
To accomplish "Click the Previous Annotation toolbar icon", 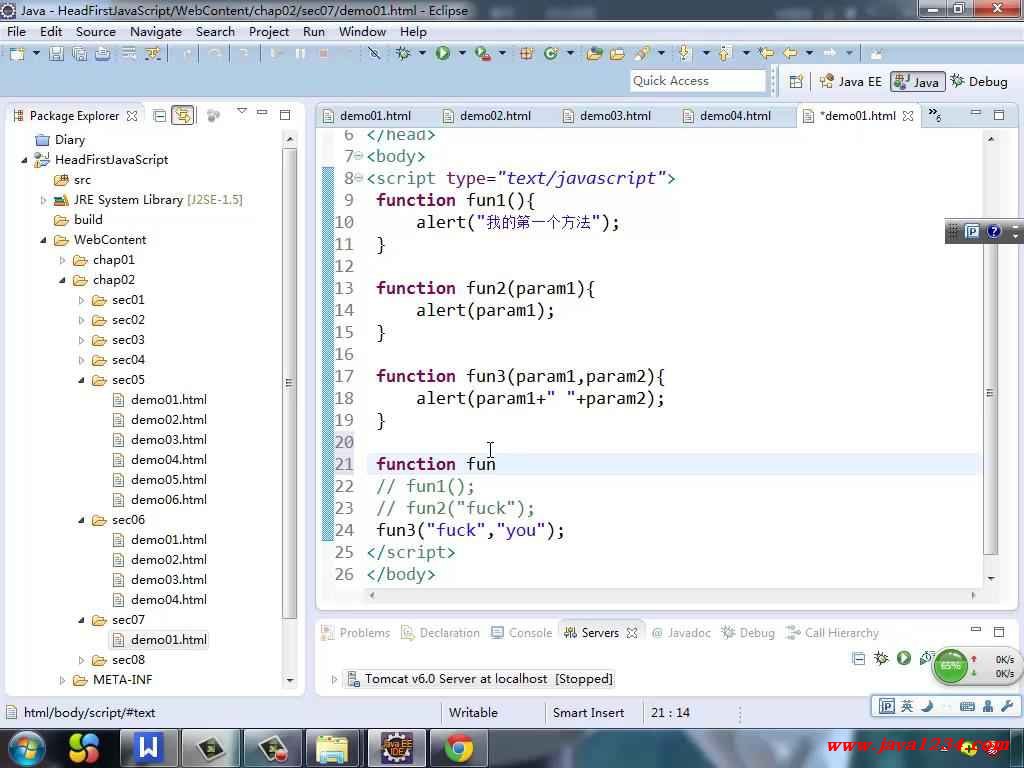I will 724,54.
